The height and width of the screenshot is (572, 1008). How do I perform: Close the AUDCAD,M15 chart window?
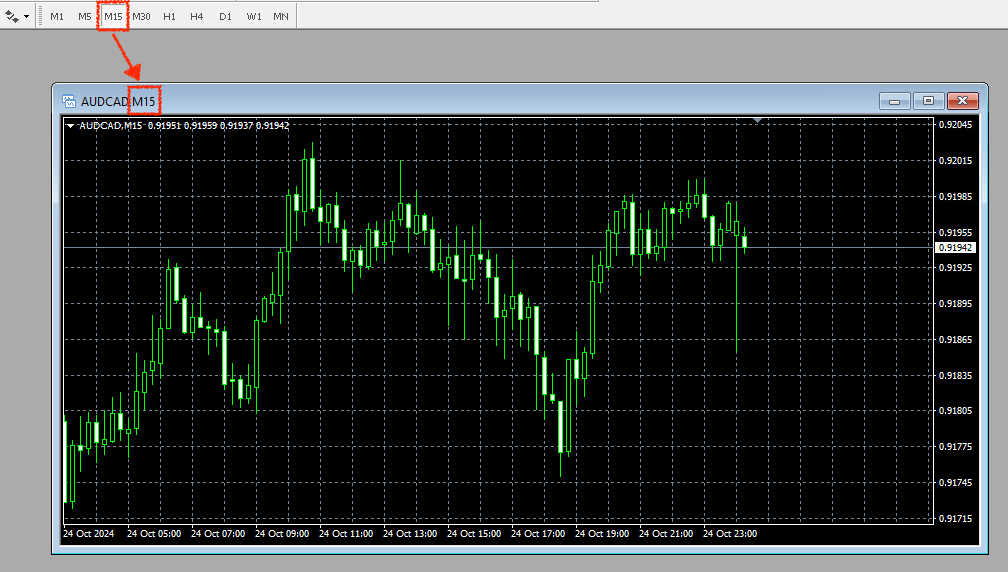962,101
